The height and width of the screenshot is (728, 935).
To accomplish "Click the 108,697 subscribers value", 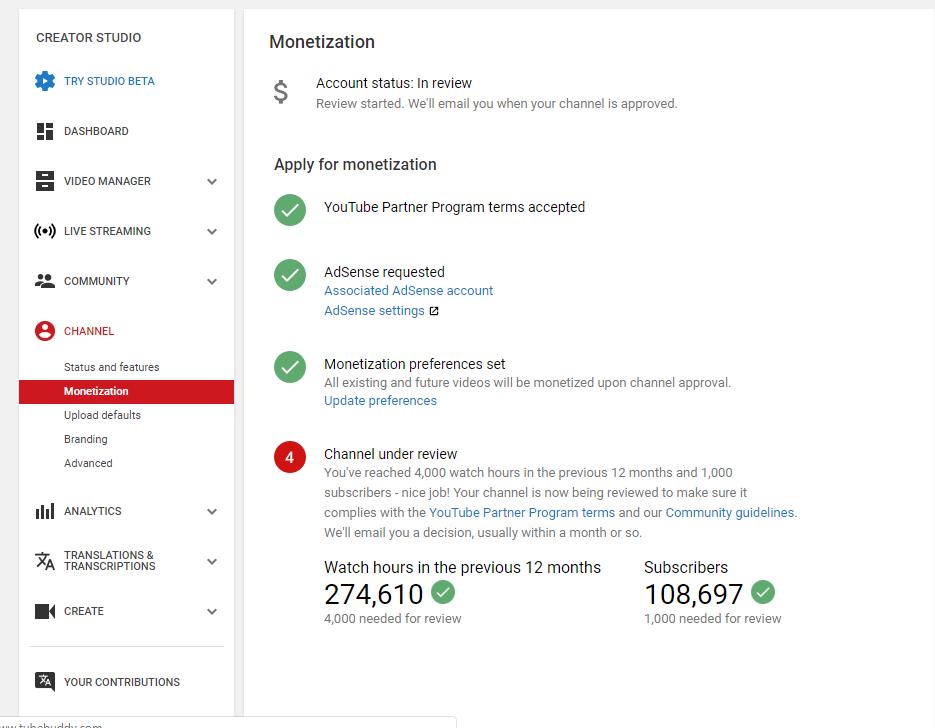I will click(x=693, y=594).
